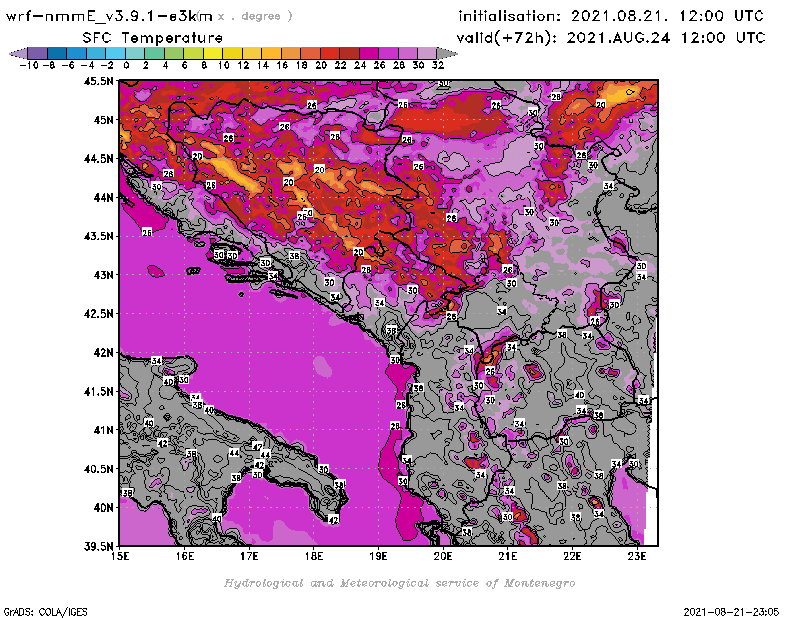Click the gray arrow end right of 32

[x=447, y=53]
